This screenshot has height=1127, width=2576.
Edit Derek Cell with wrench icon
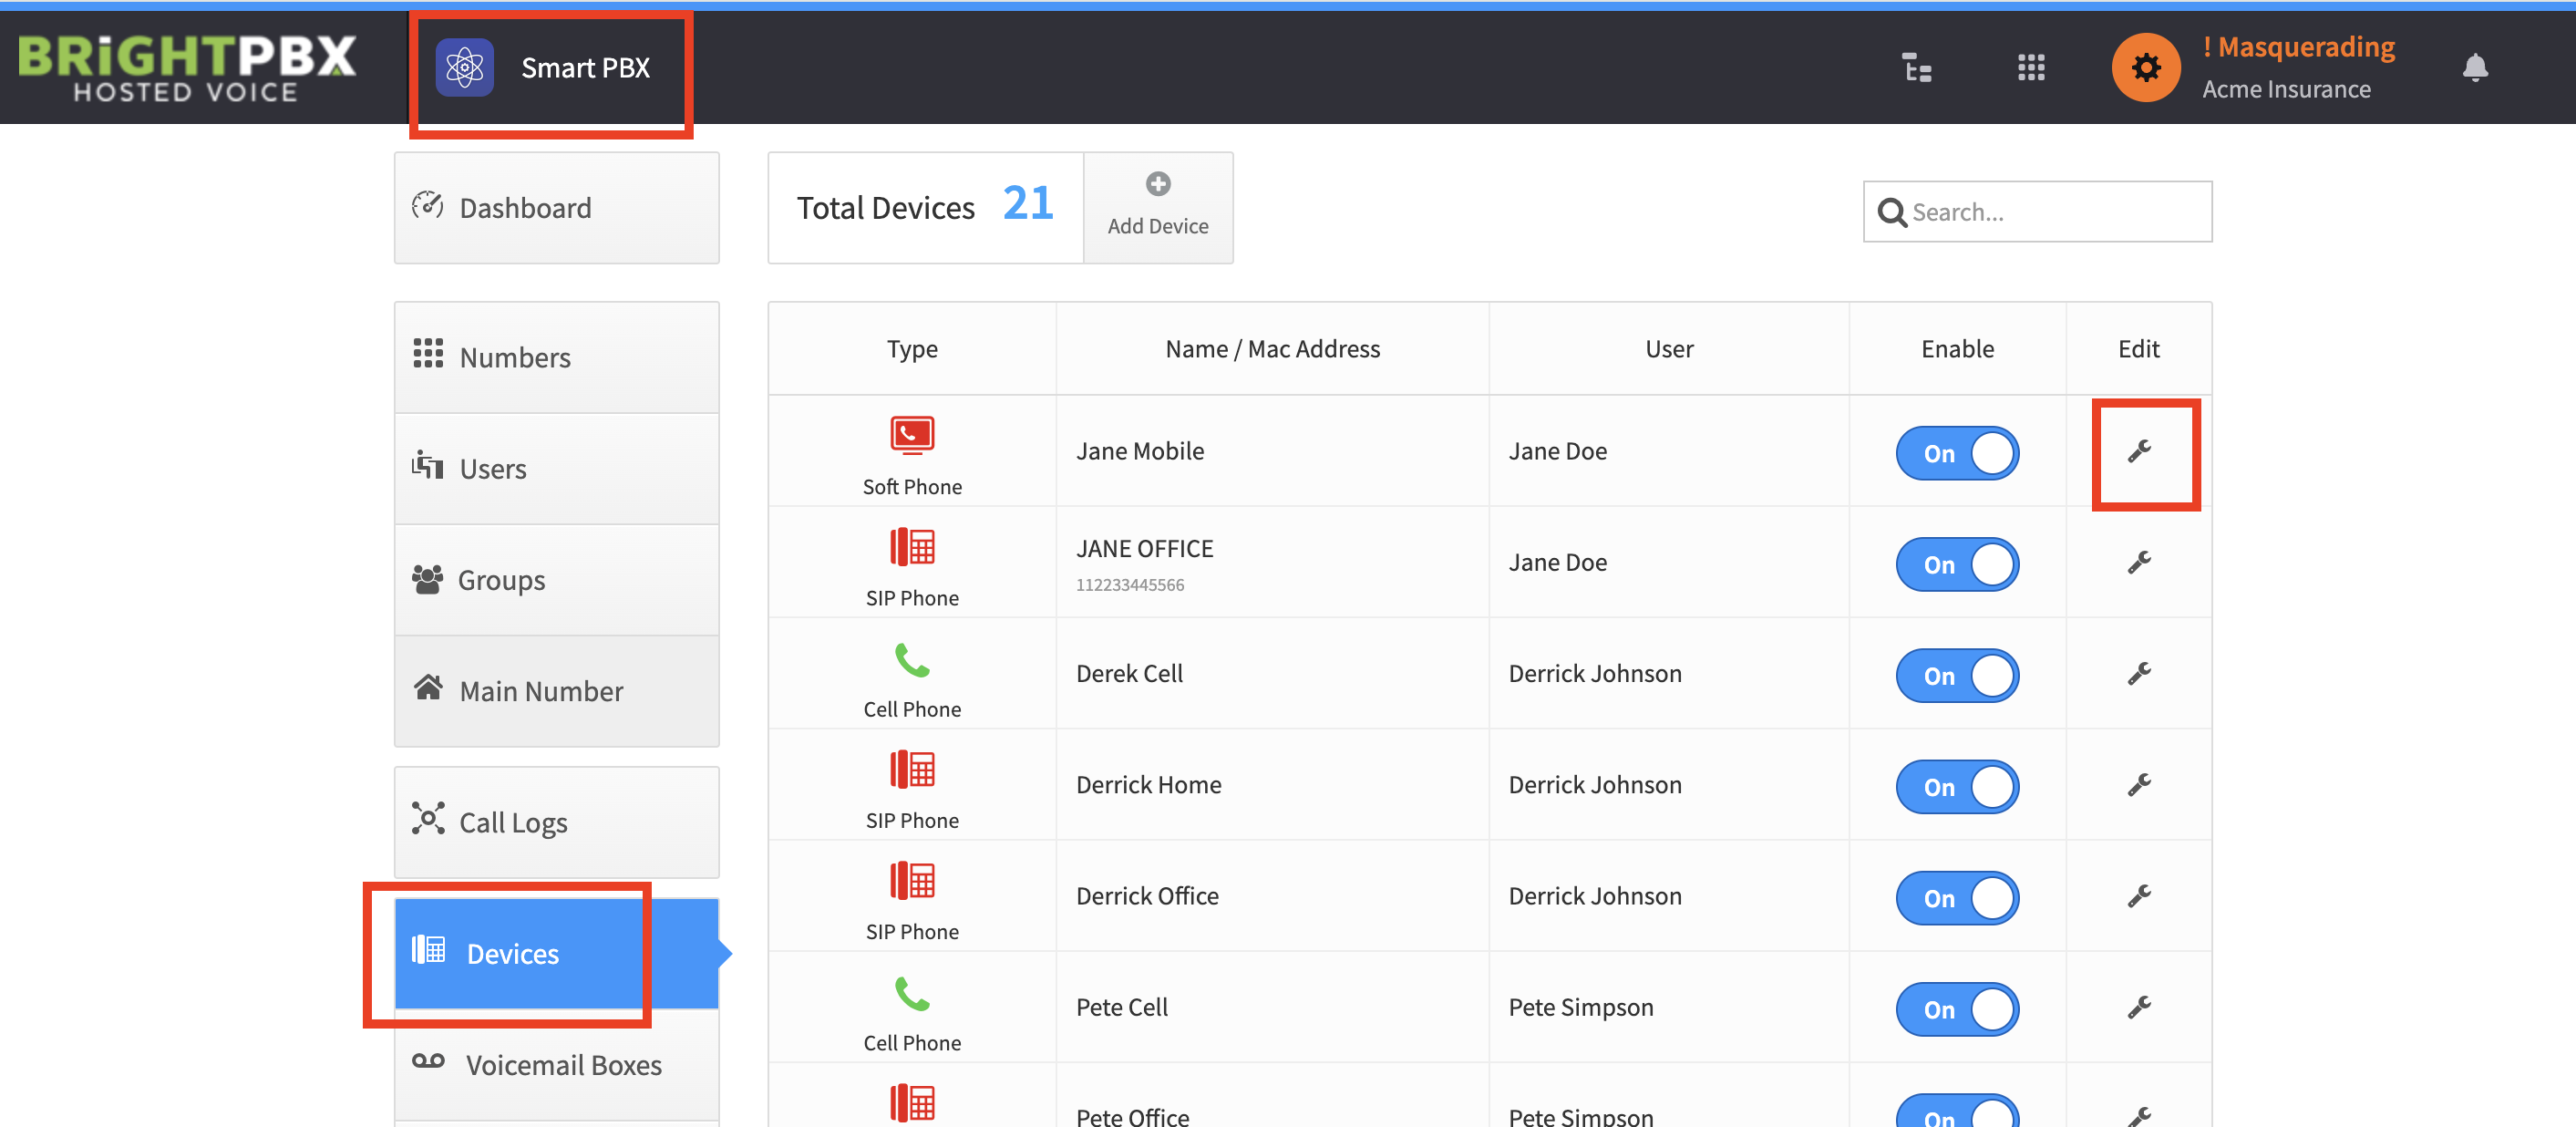[2138, 674]
